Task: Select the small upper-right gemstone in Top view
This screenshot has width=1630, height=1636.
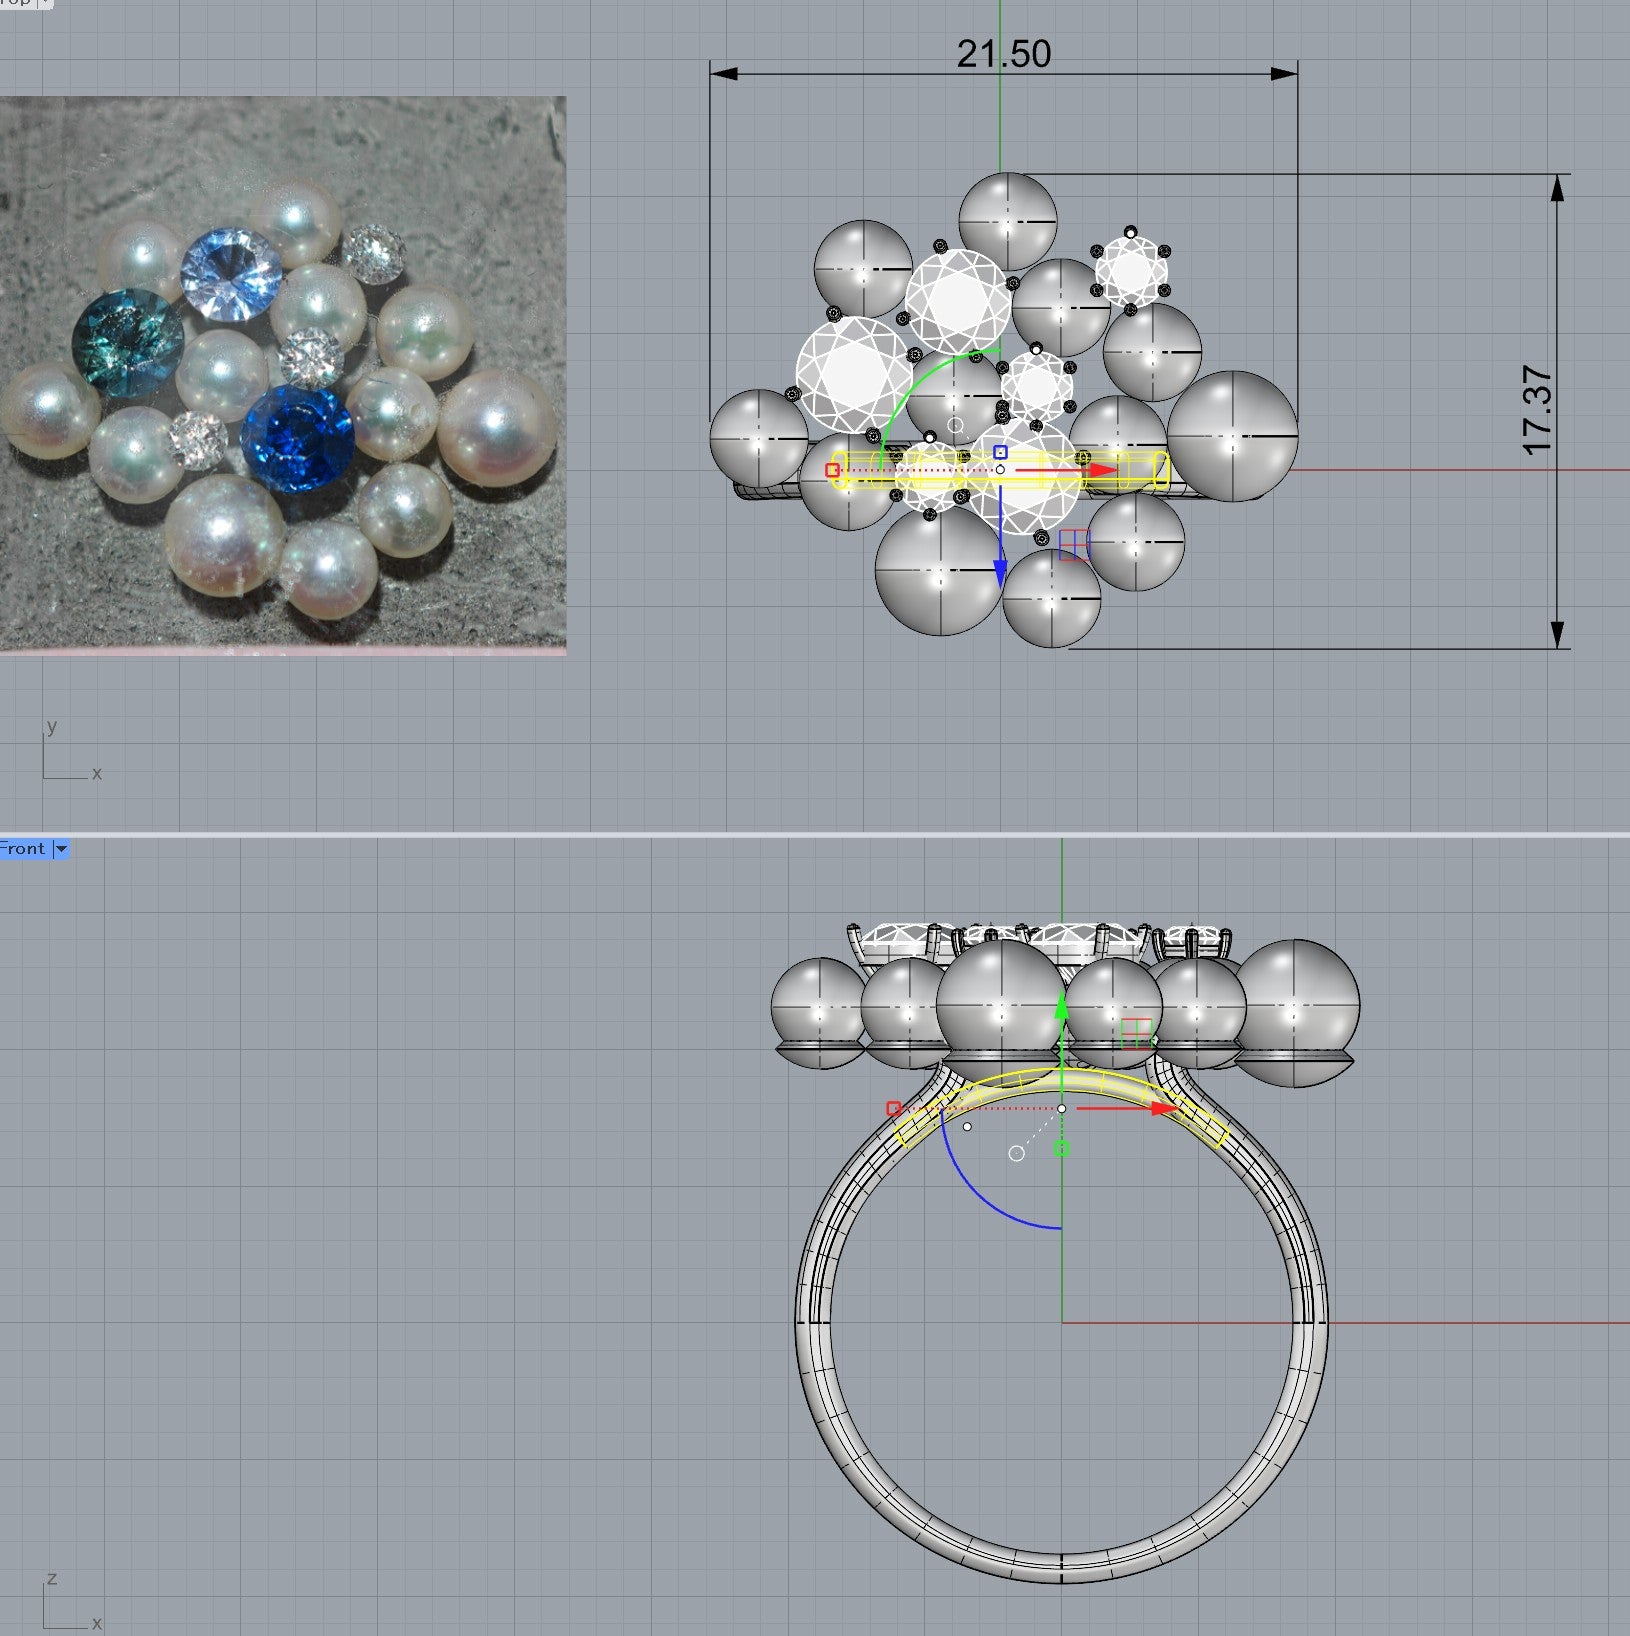Action: click(x=1131, y=271)
